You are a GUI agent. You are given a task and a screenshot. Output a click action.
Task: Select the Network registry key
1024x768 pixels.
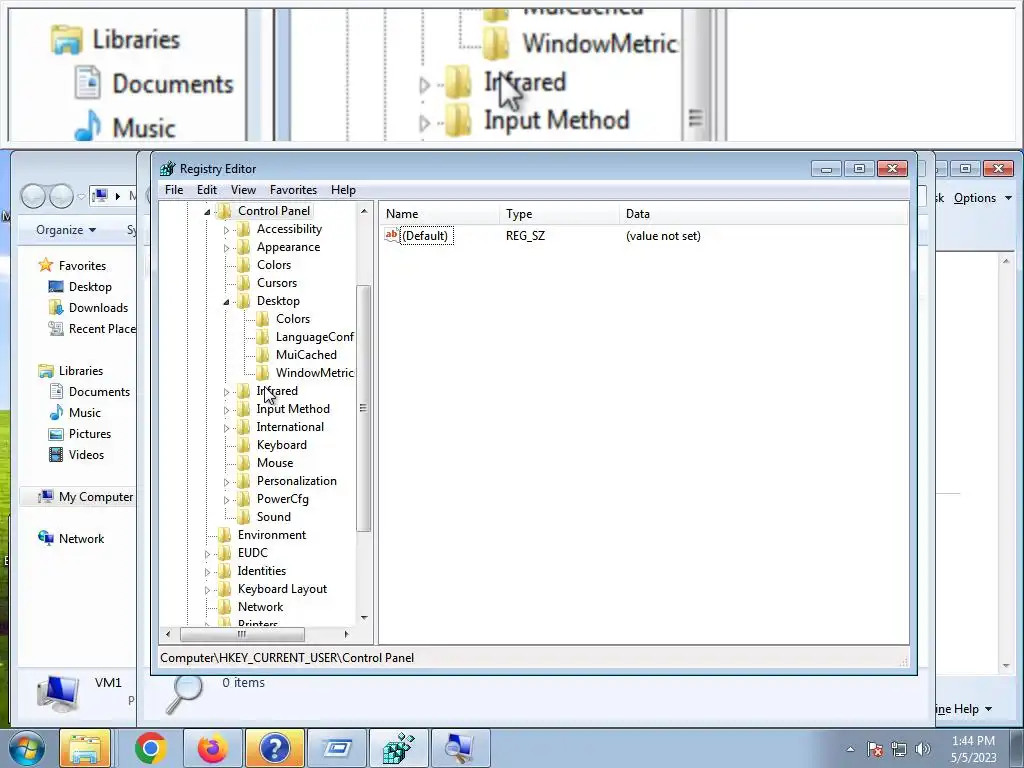(260, 607)
